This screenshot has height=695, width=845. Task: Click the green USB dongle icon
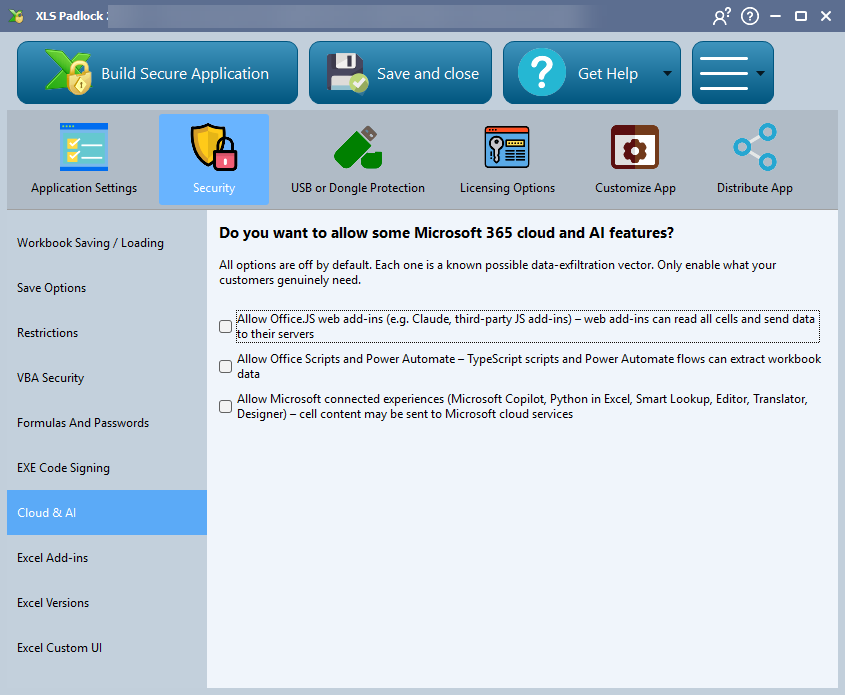click(358, 147)
